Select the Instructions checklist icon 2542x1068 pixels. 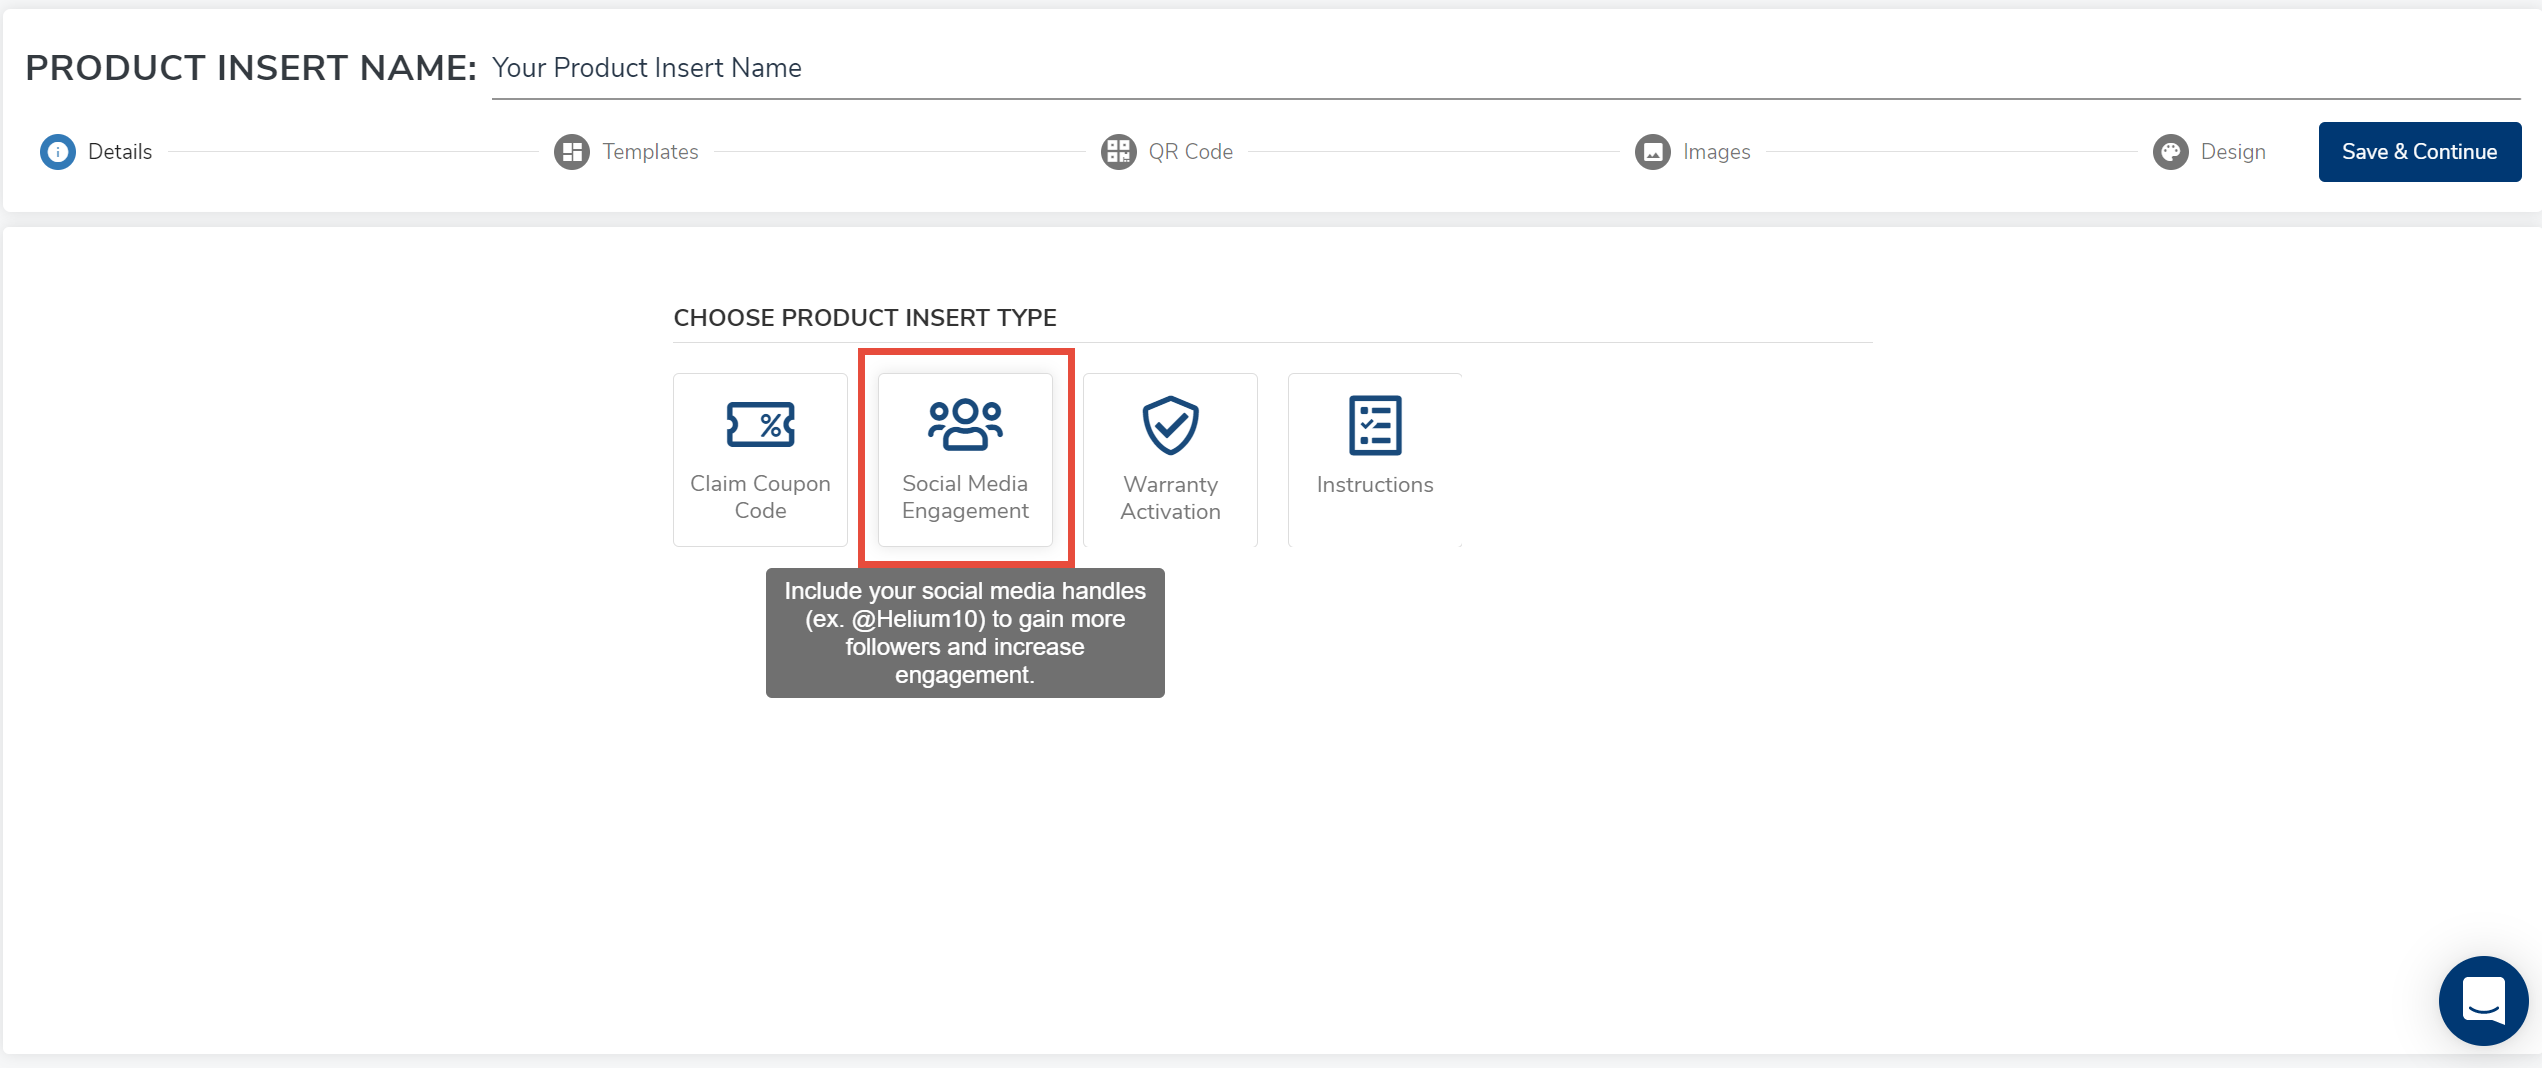(1375, 425)
